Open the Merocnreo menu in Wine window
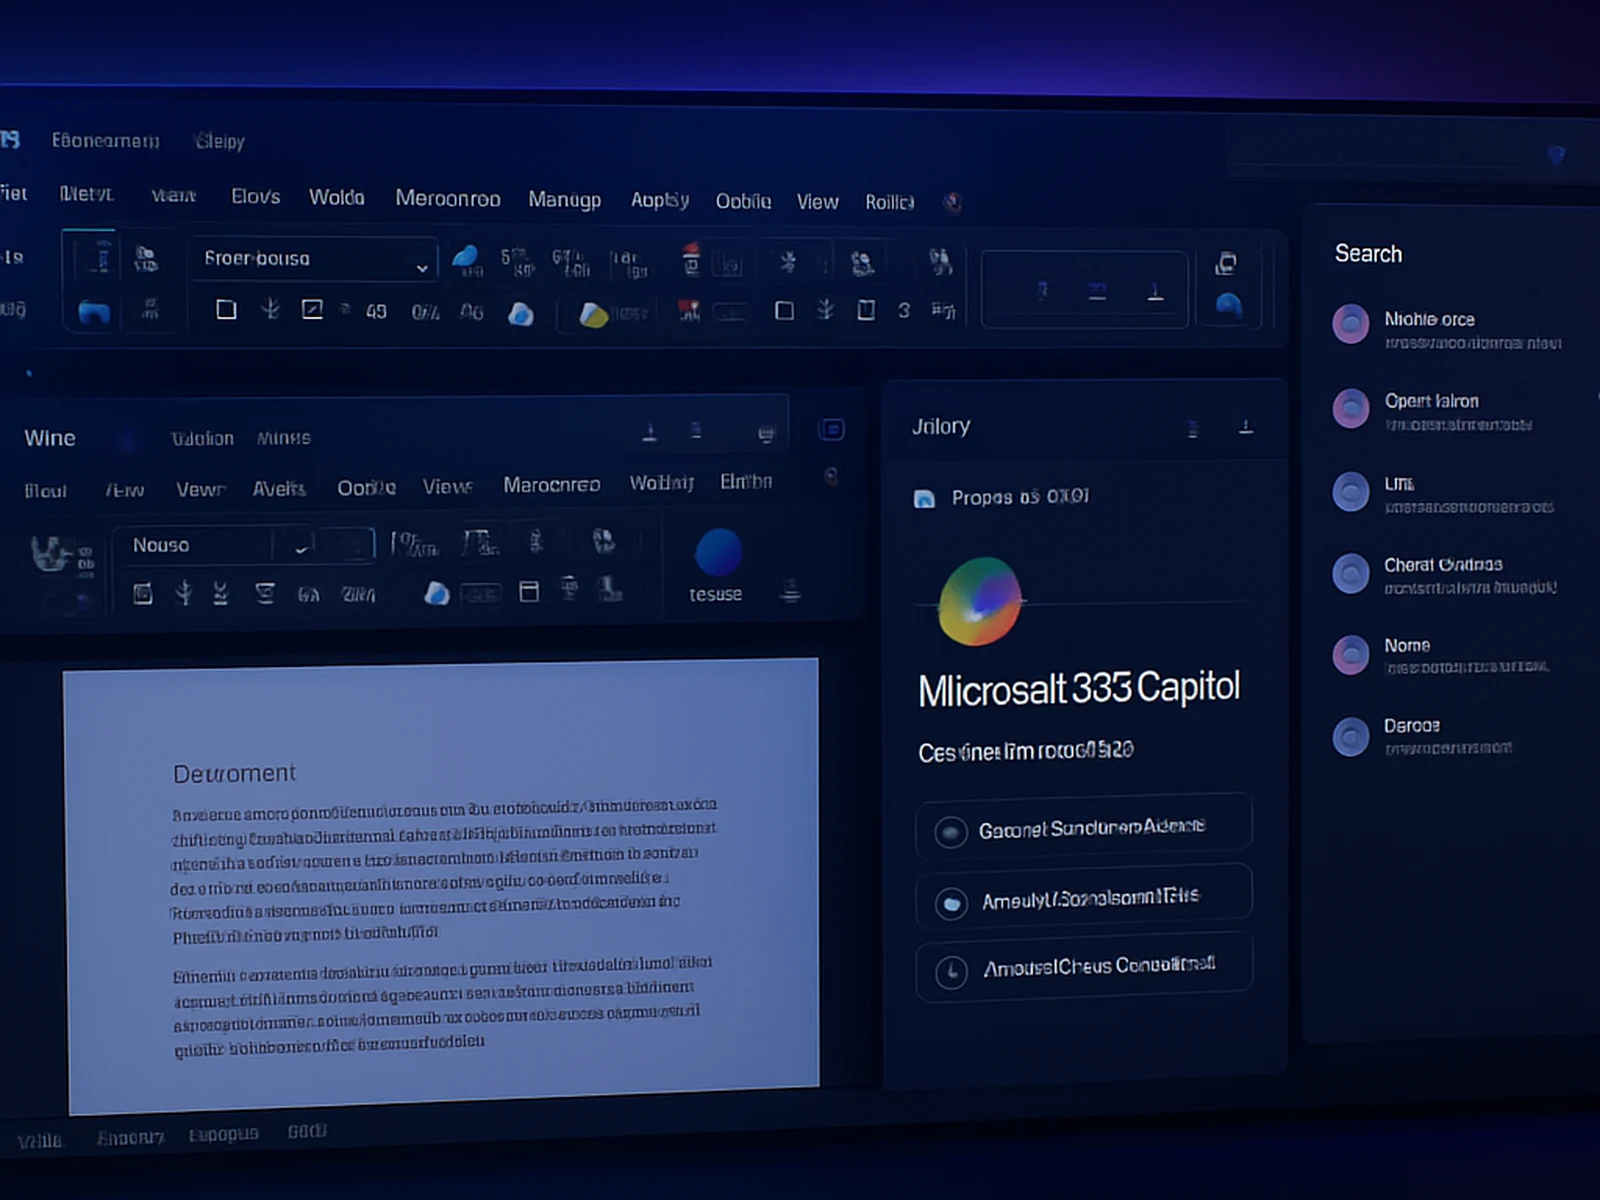 (x=552, y=485)
